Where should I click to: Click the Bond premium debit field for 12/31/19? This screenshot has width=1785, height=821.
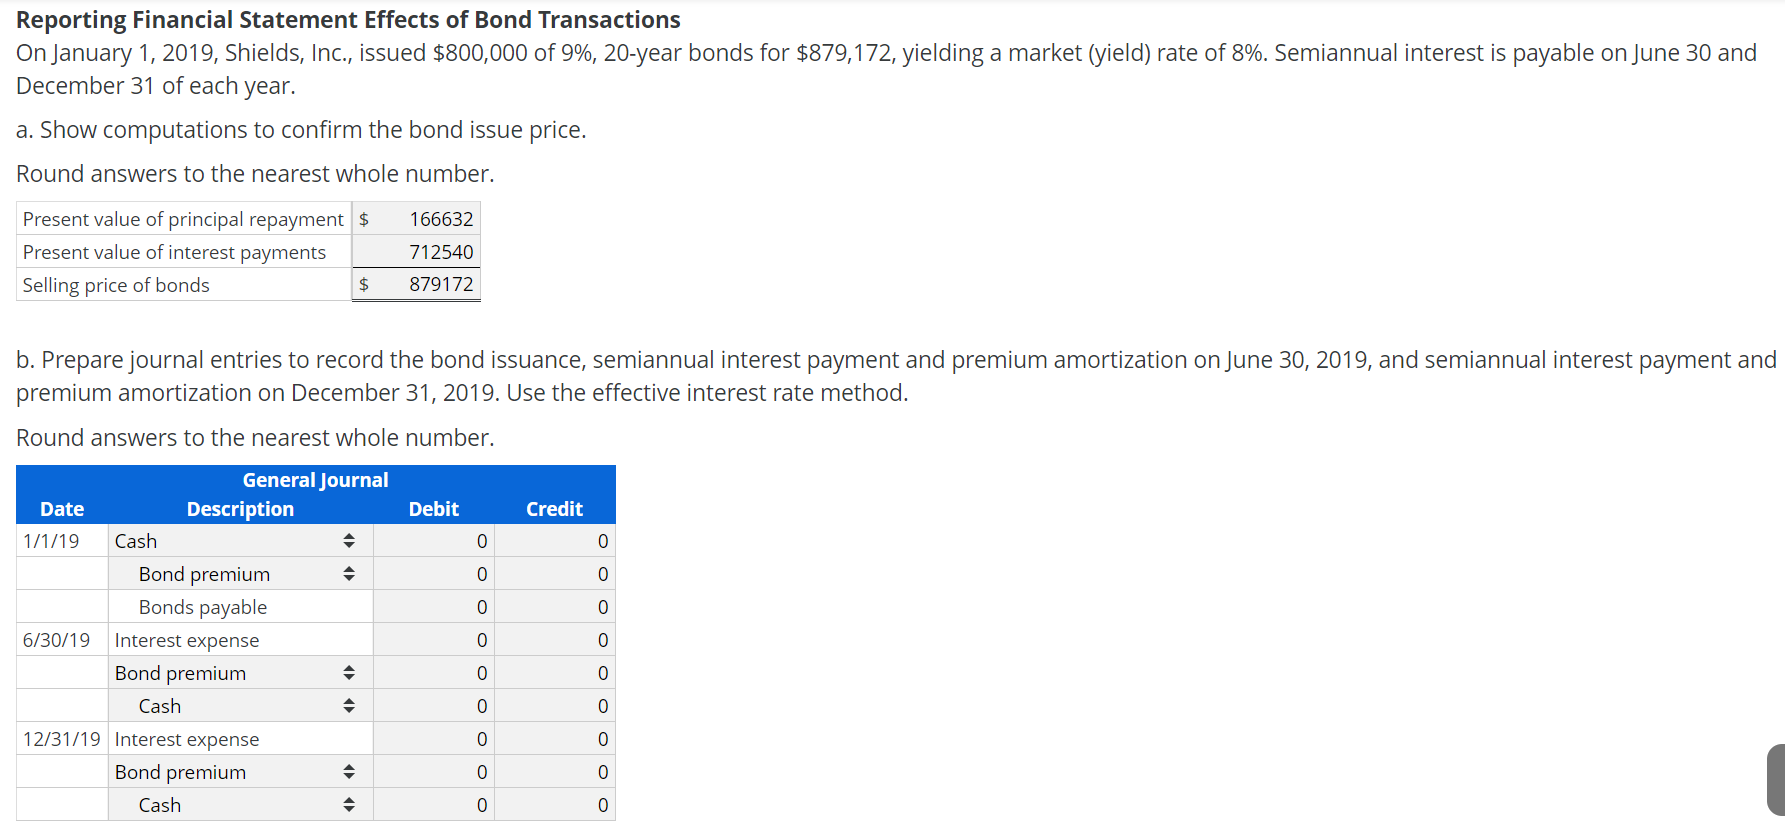point(434,771)
